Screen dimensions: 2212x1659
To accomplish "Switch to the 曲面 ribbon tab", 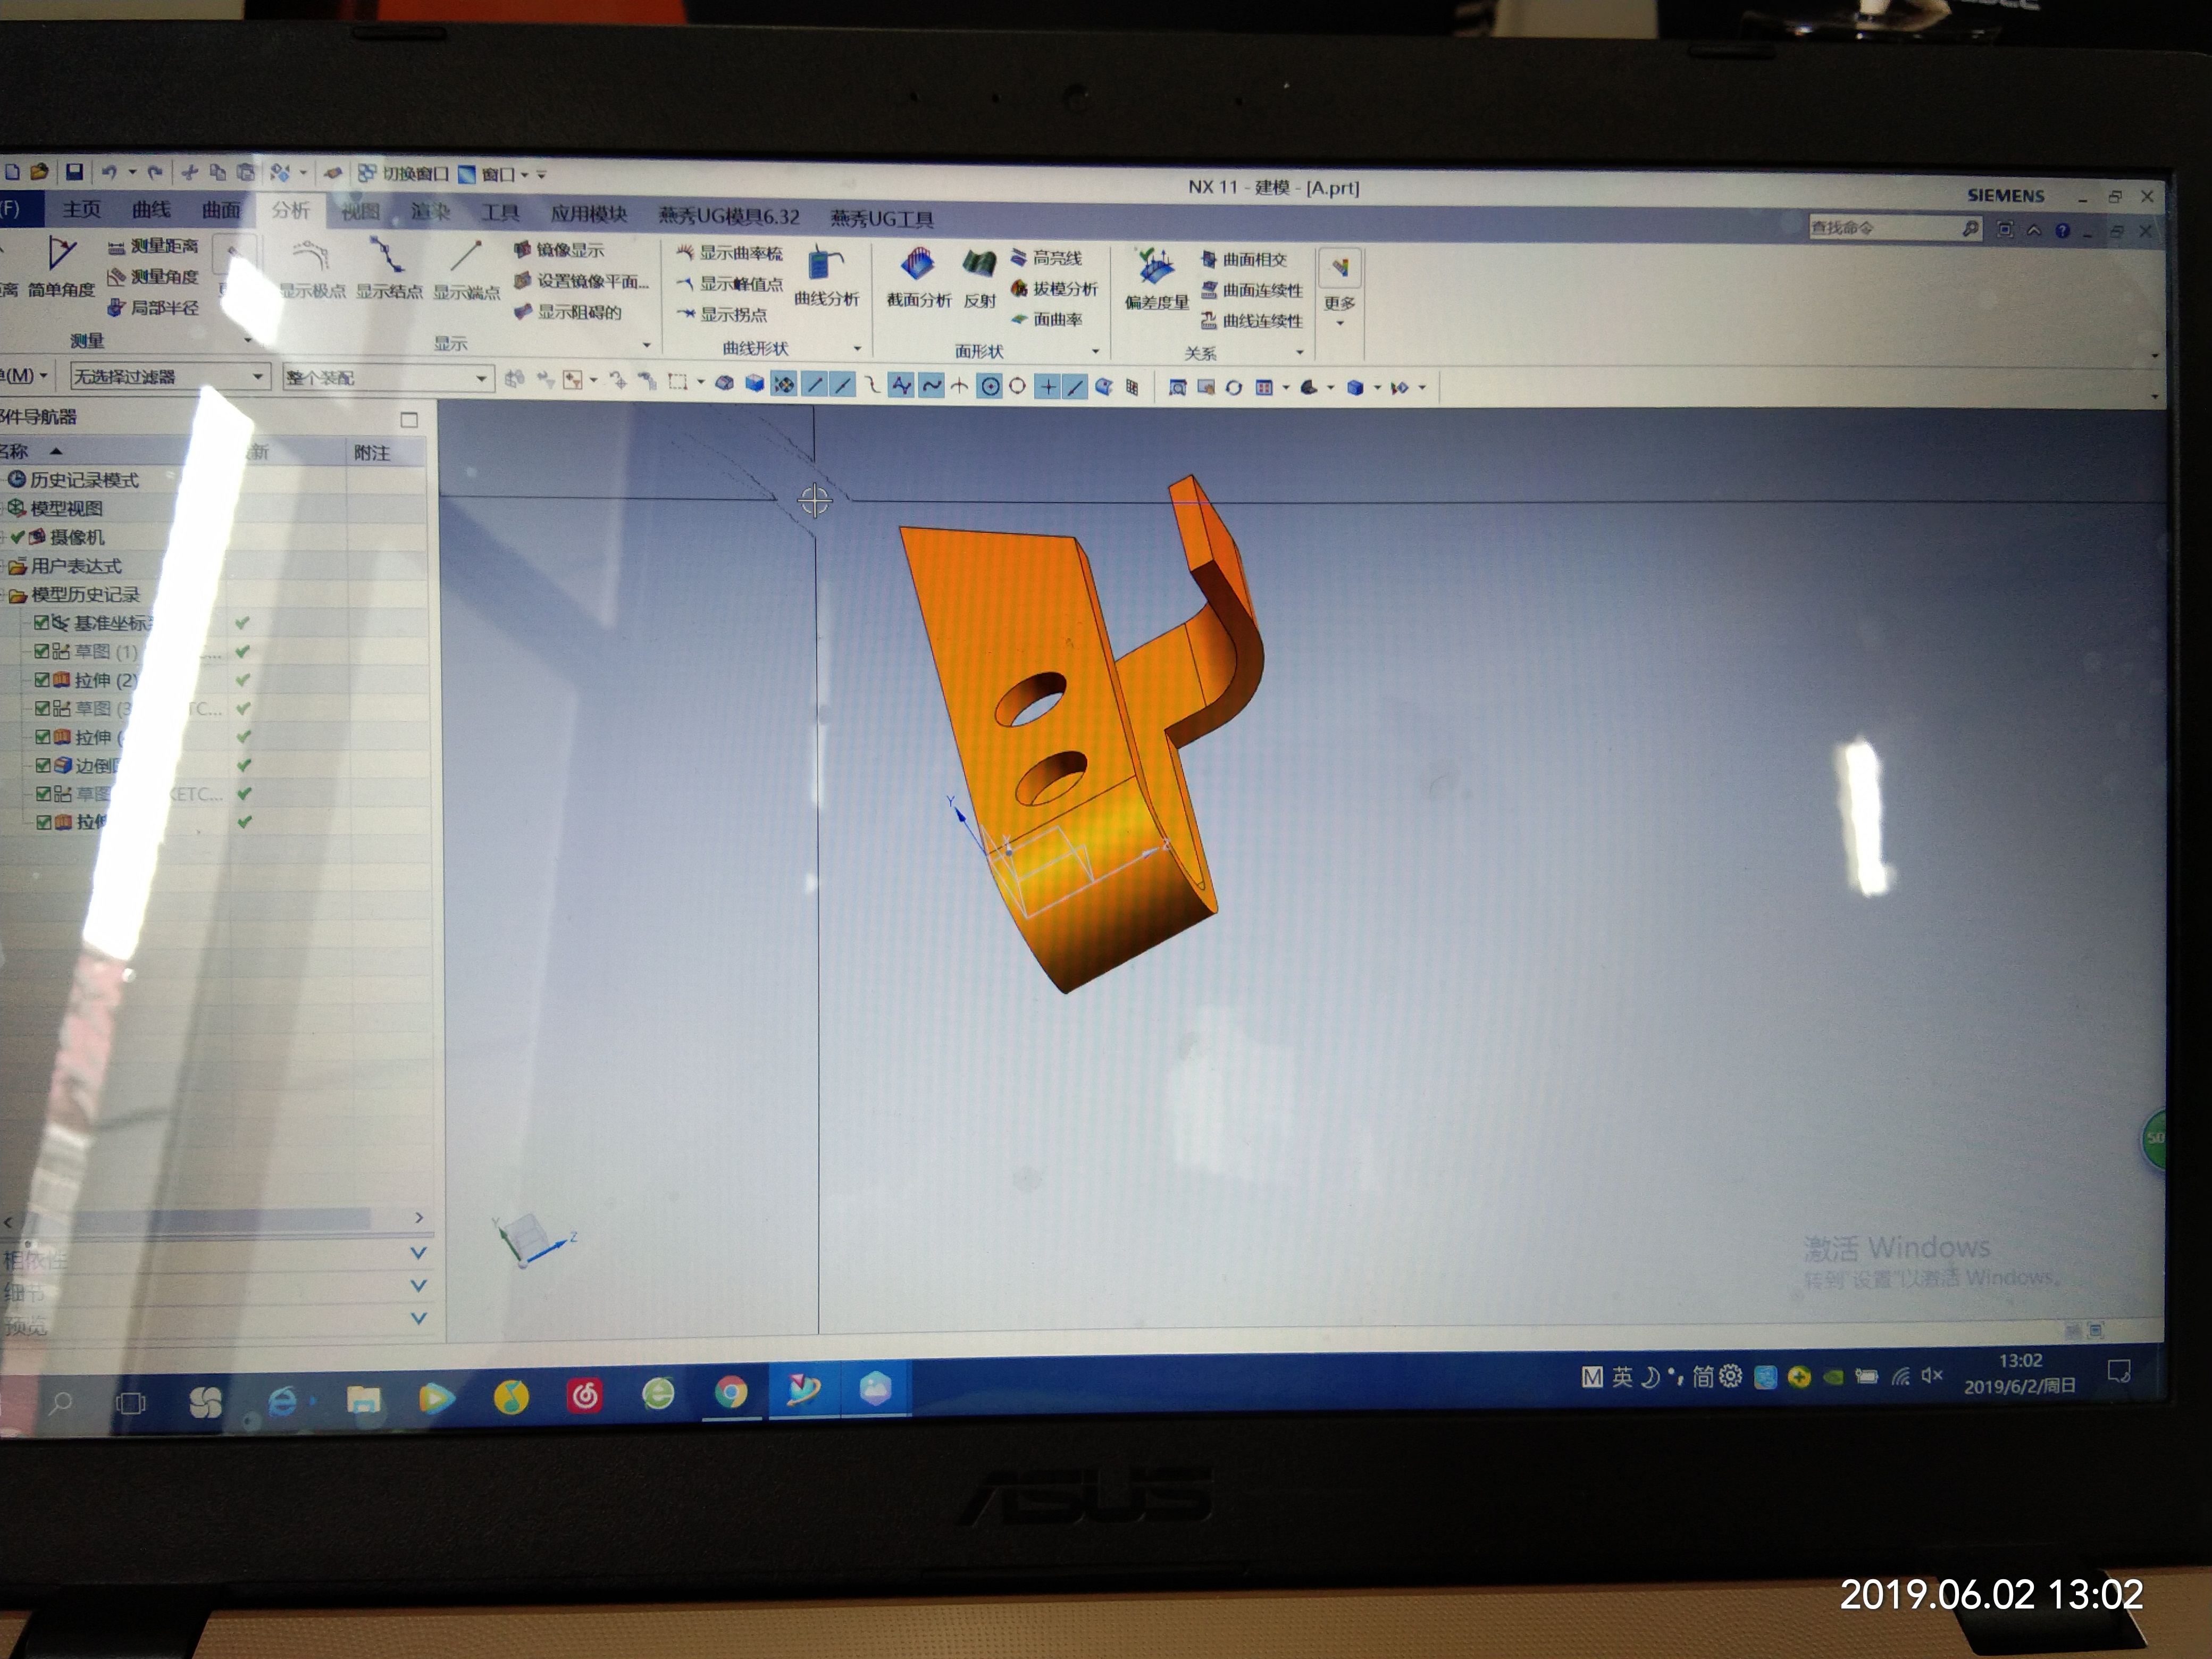I will [x=221, y=210].
